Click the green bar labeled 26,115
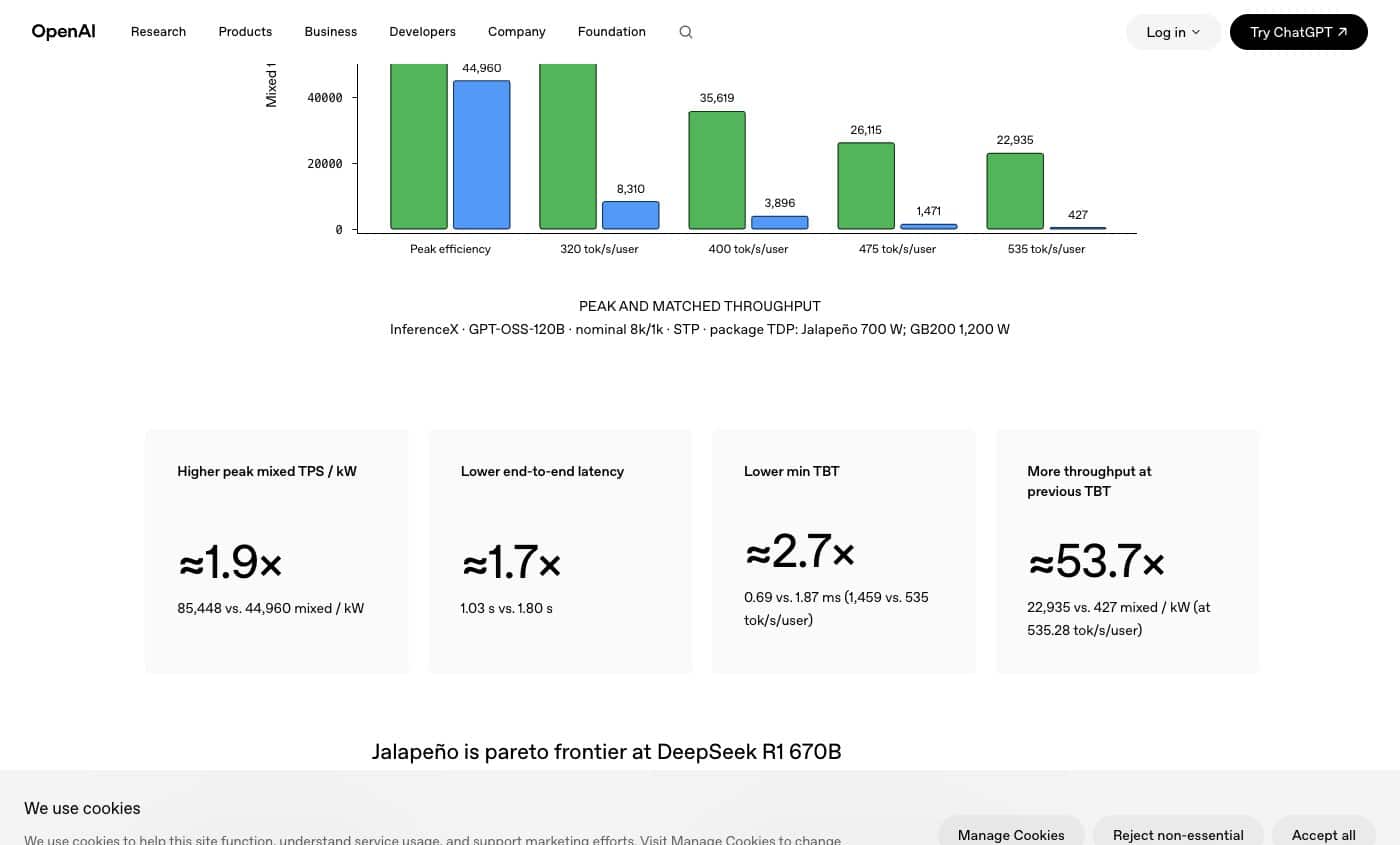This screenshot has height=845, width=1400. pos(866,186)
